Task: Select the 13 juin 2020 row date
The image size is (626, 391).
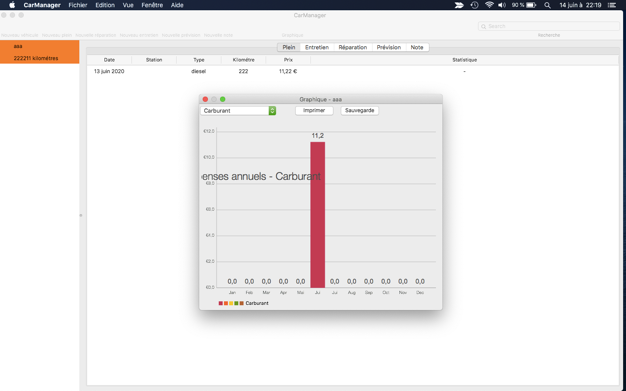Action: (x=109, y=71)
